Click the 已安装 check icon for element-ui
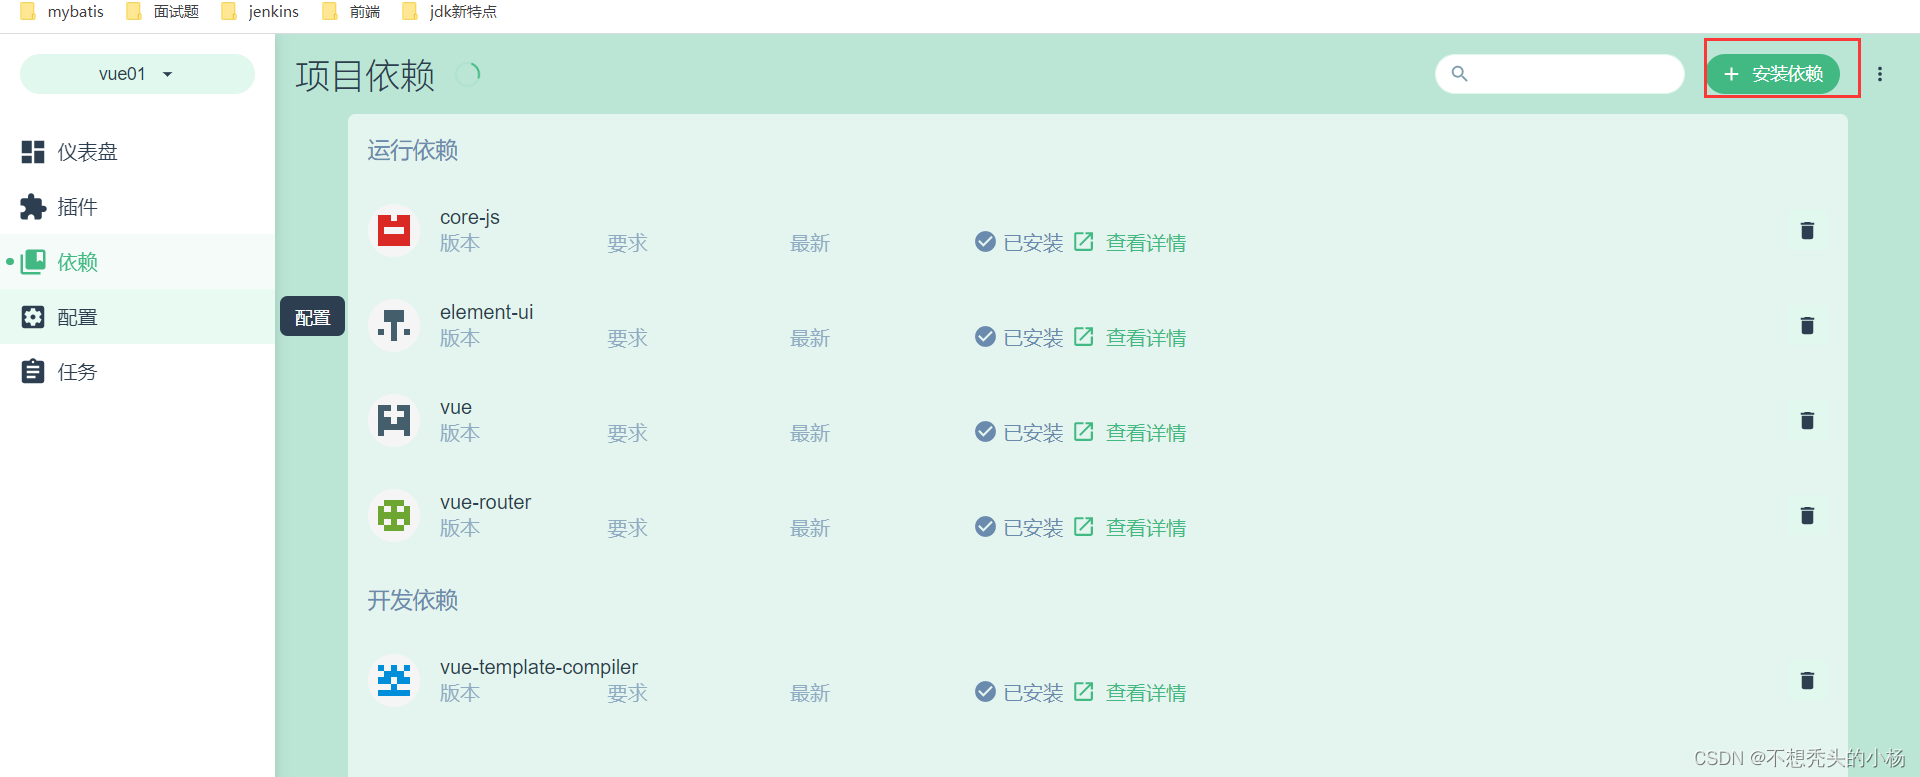This screenshot has height=777, width=1920. [x=985, y=337]
